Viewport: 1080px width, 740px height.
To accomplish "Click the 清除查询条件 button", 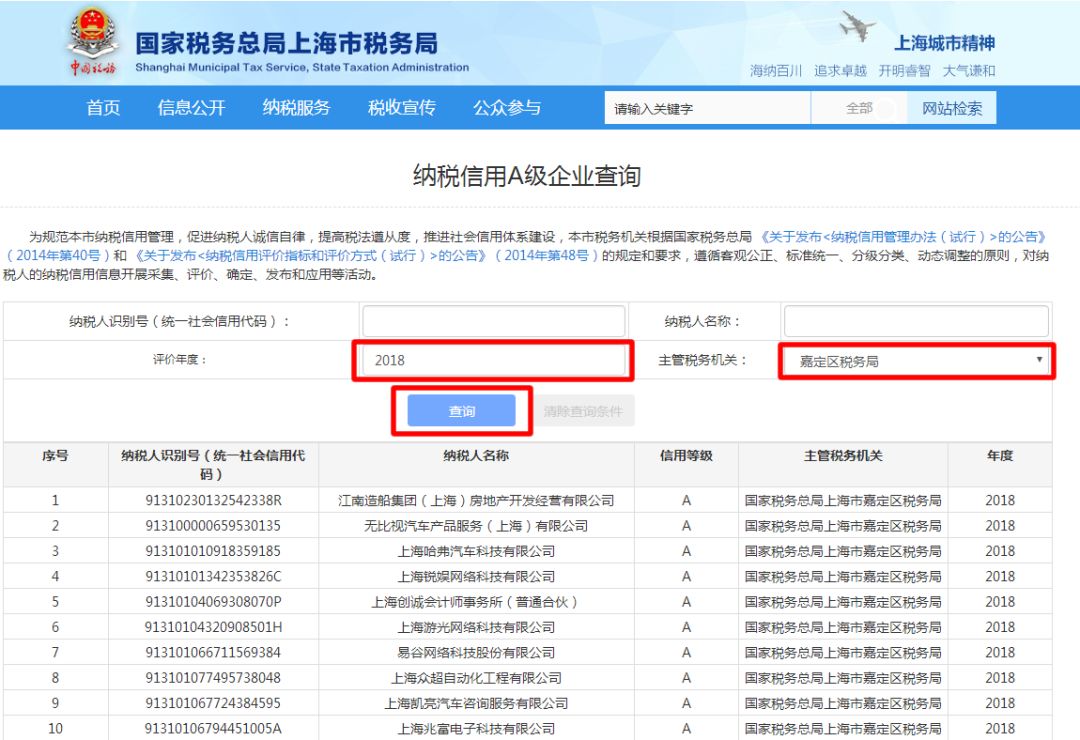I will pyautogui.click(x=587, y=411).
